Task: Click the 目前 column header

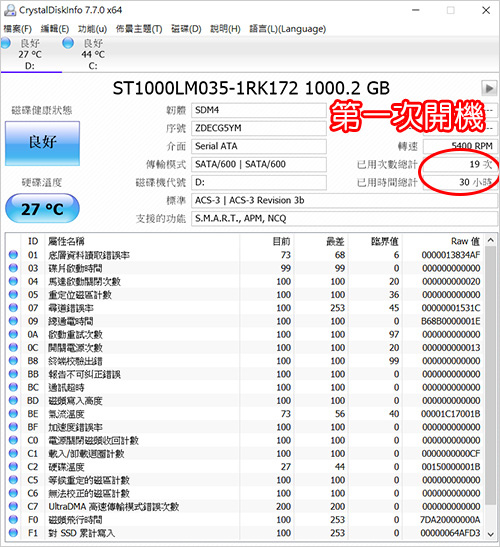Action: coord(267,241)
